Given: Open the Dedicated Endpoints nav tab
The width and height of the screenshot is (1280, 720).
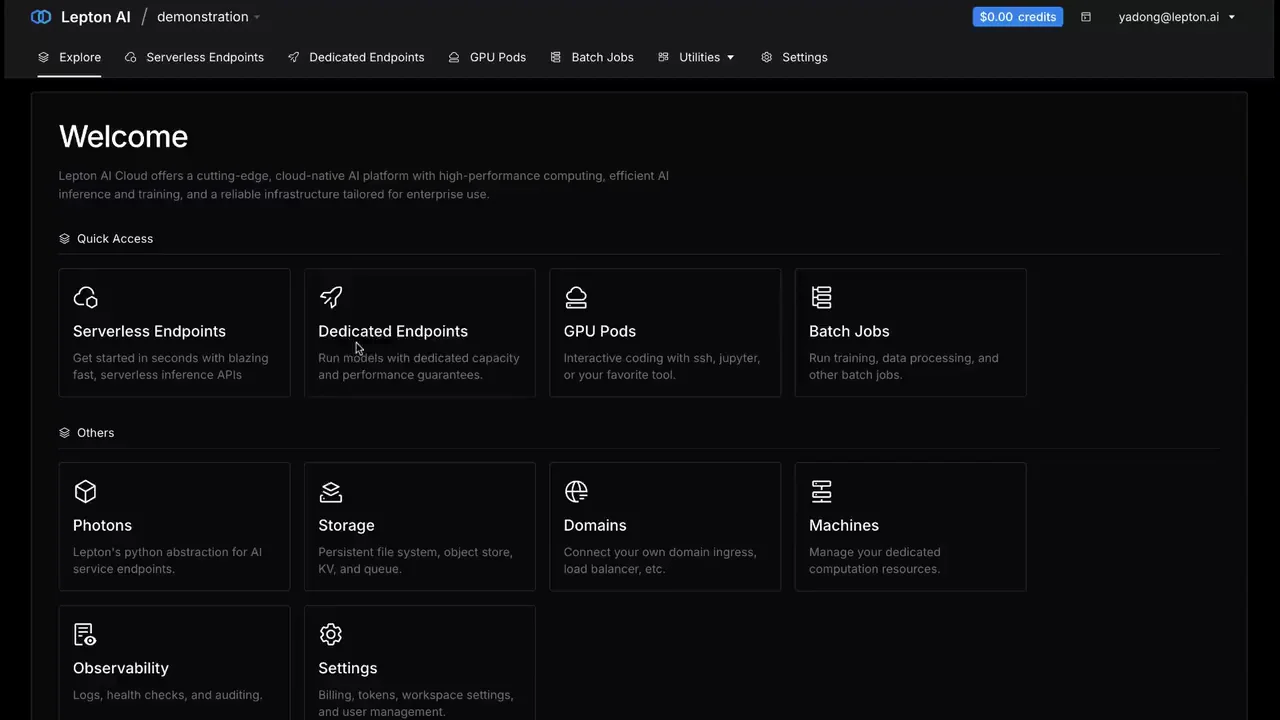Looking at the screenshot, I should tap(356, 57).
